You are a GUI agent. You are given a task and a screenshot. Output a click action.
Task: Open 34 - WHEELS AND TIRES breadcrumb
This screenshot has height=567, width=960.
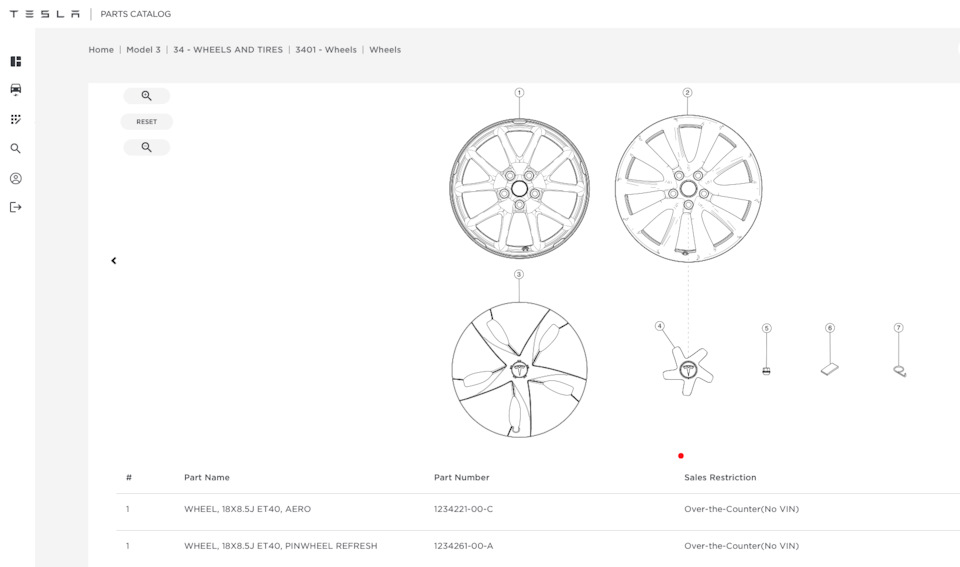point(228,50)
